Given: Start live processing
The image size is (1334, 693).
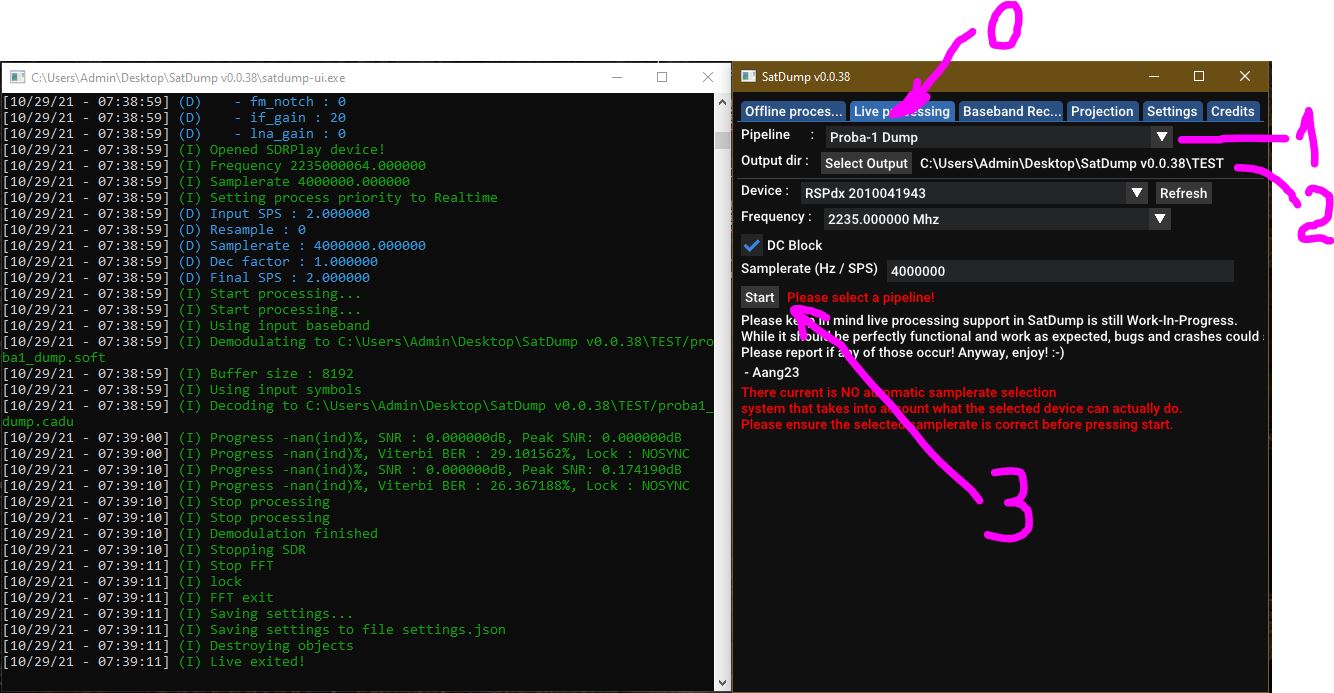Looking at the screenshot, I should (x=760, y=297).
